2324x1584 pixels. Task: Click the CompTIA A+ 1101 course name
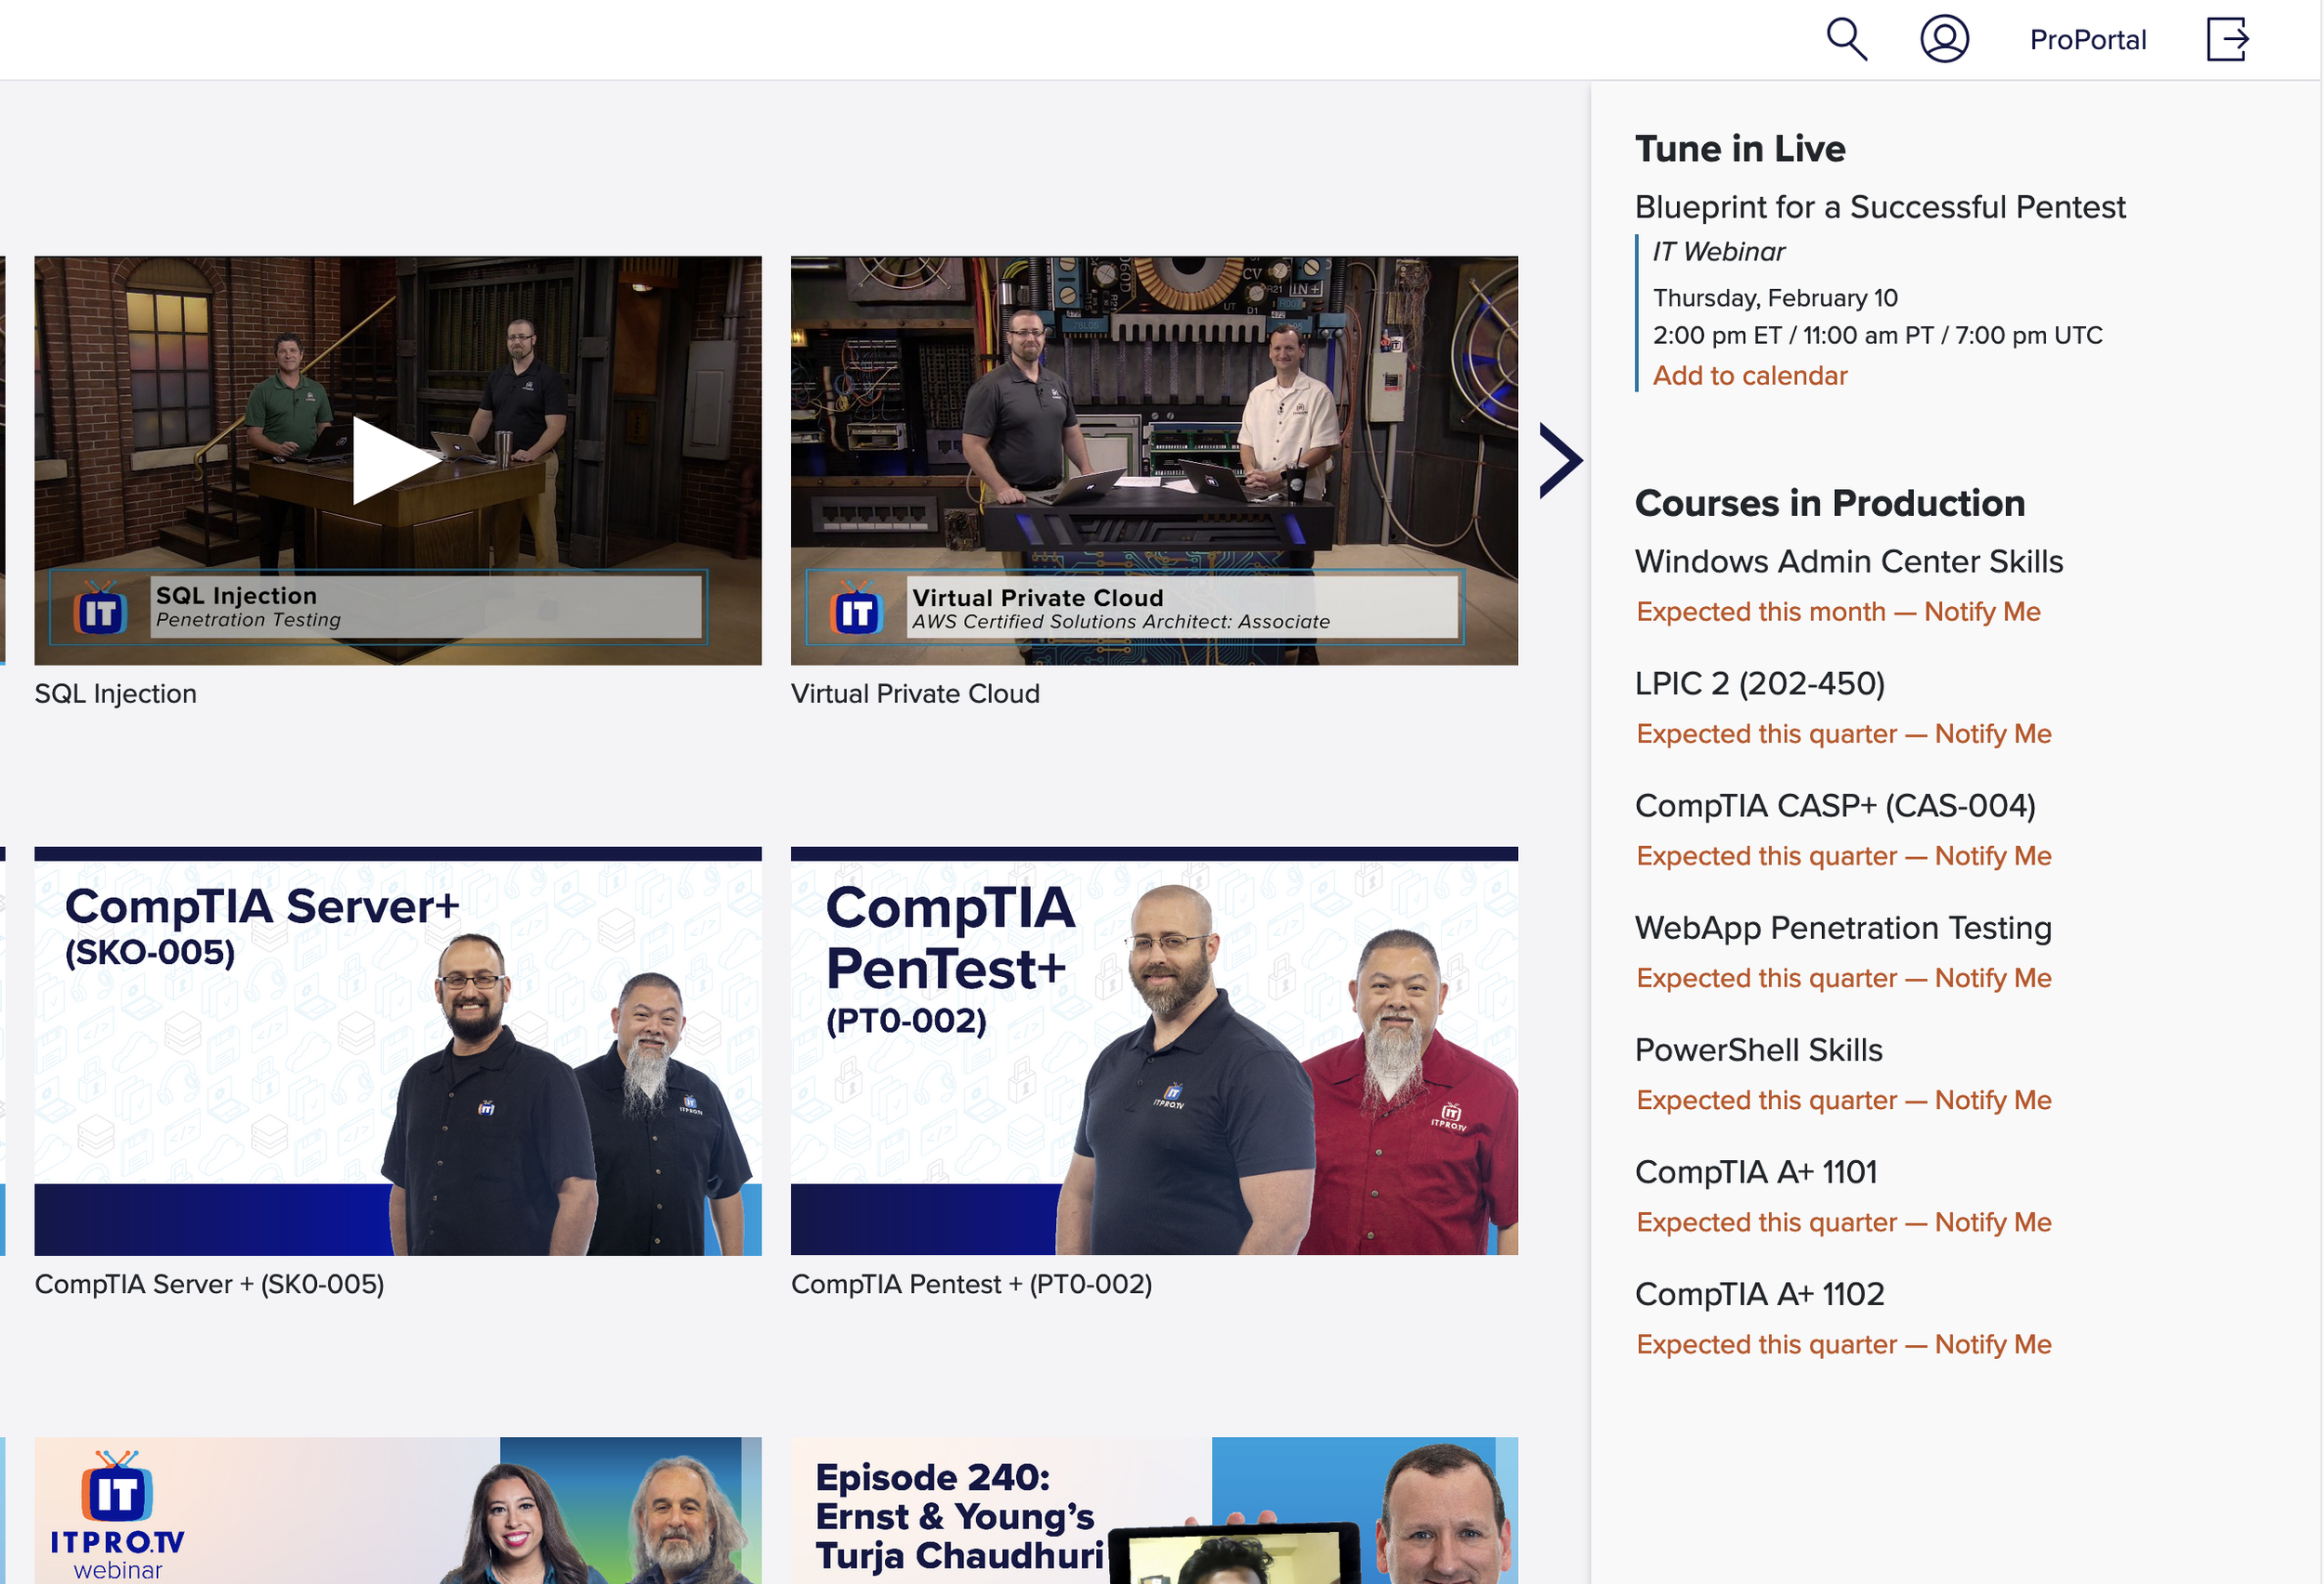1756,1172
